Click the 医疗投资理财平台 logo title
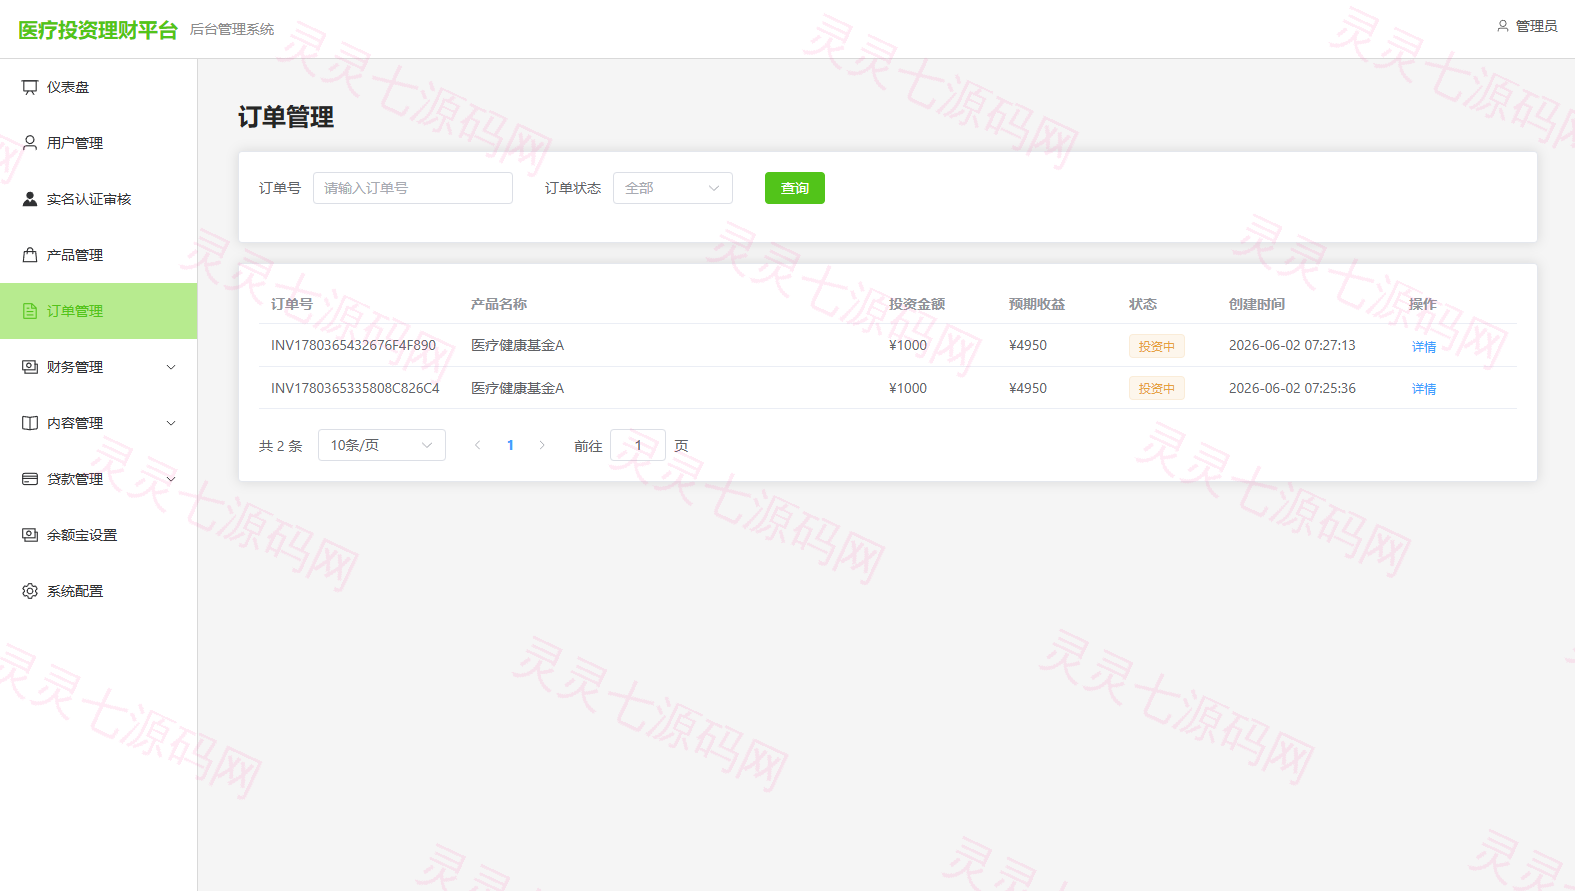This screenshot has width=1575, height=891. [98, 30]
